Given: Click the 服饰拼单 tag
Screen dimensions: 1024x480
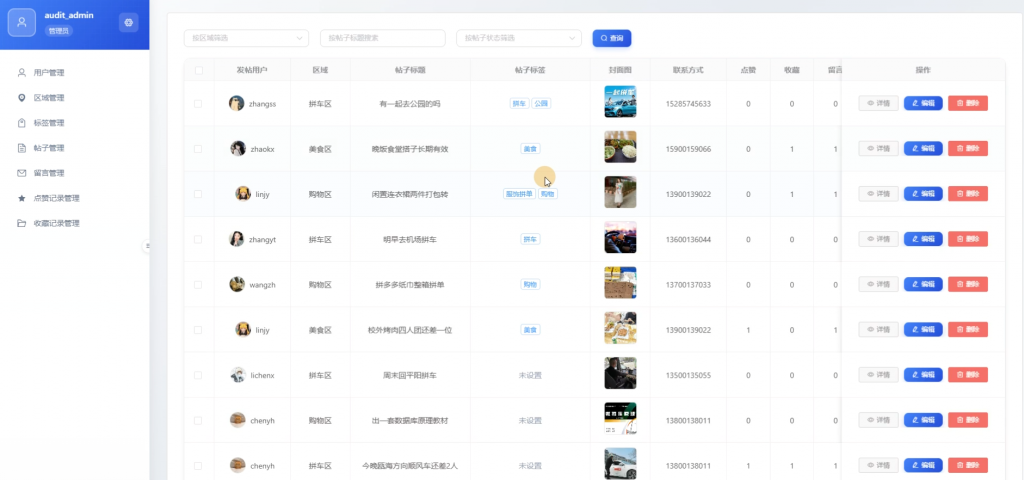Looking at the screenshot, I should [519, 194].
